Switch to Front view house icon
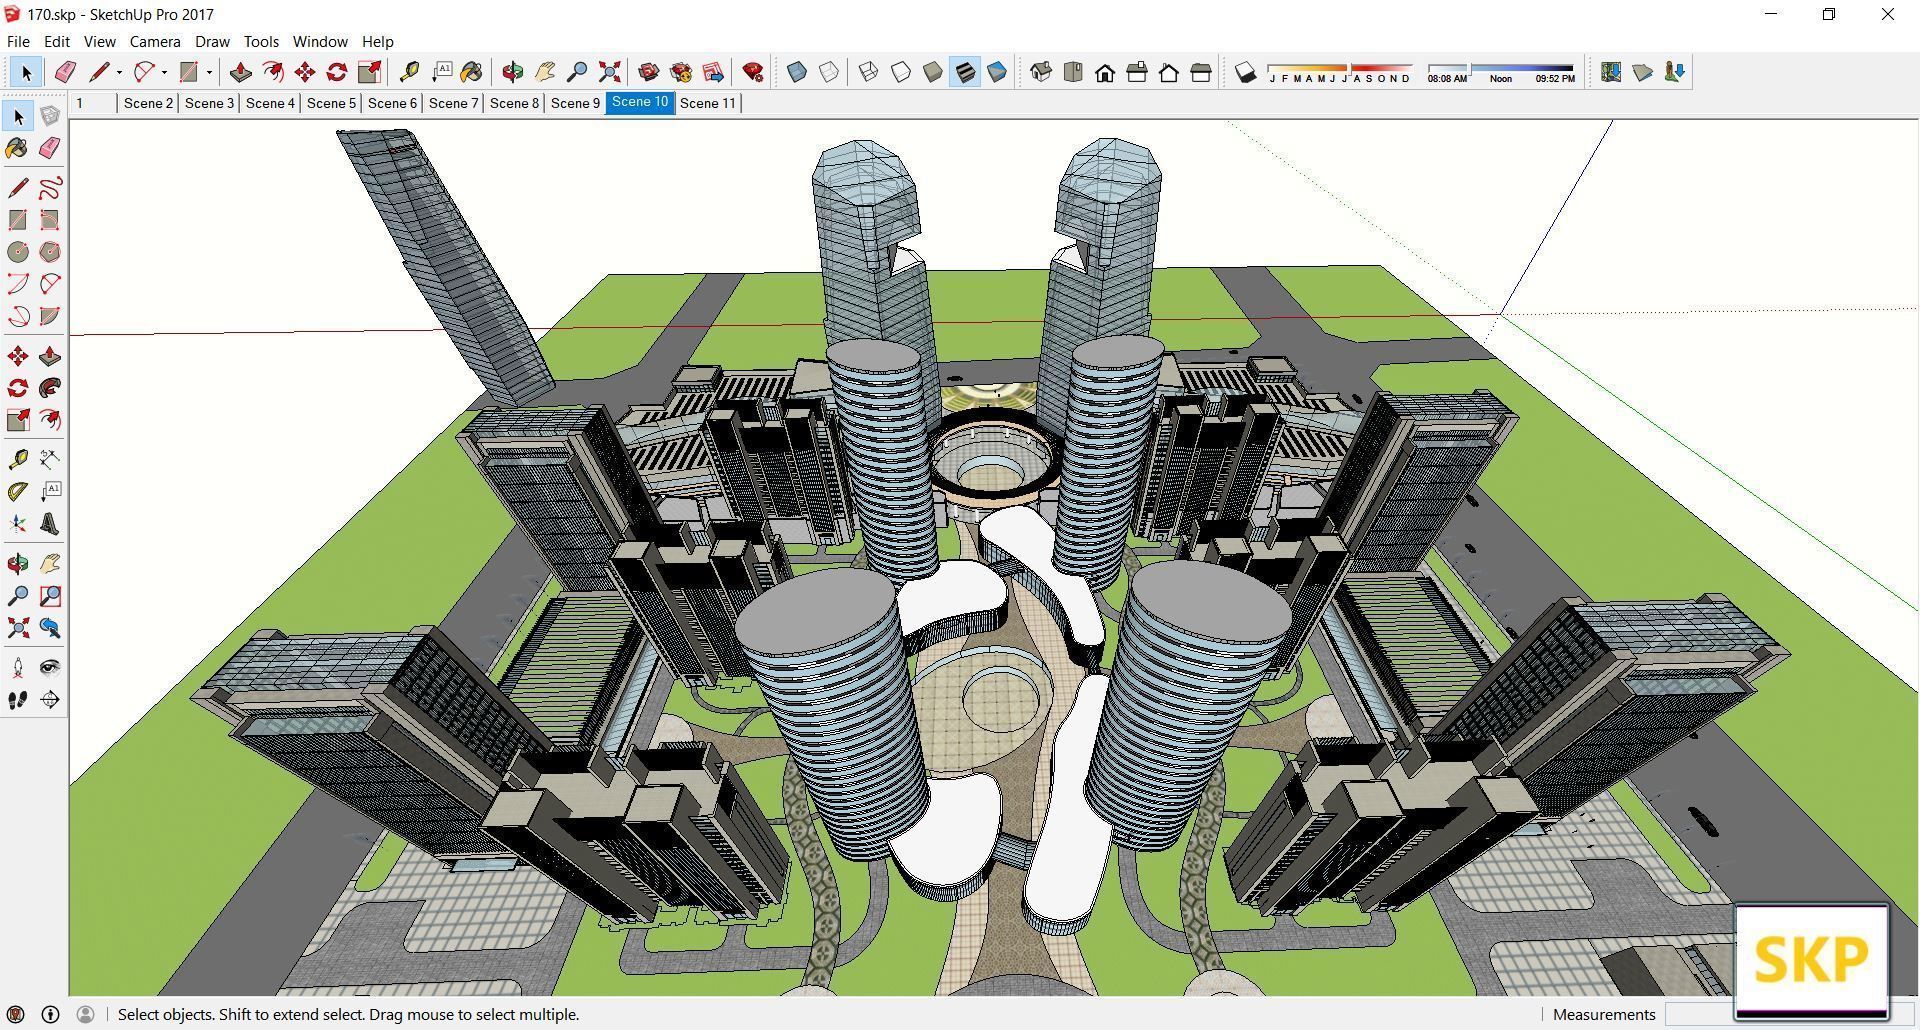The image size is (1920, 1030). point(1104,72)
